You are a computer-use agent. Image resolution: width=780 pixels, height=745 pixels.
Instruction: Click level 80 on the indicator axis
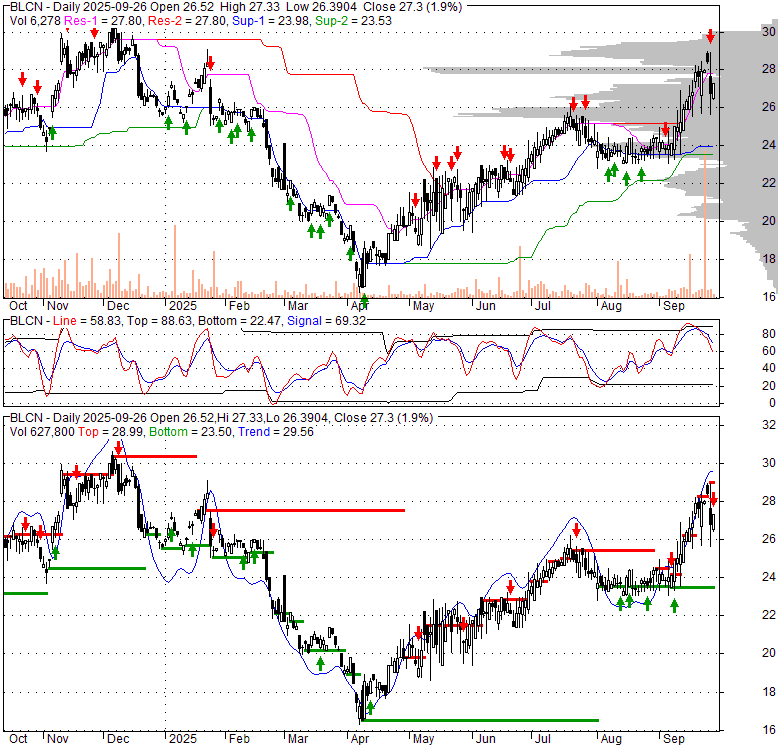click(769, 334)
